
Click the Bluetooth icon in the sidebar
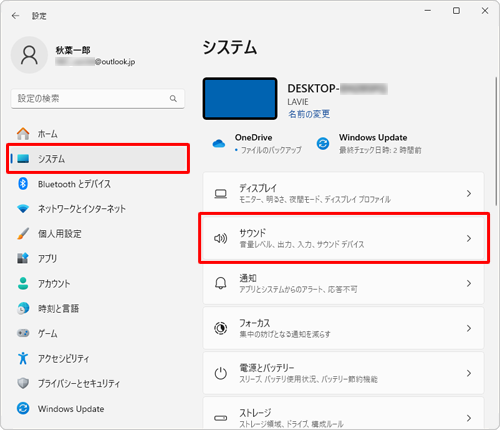coord(23,184)
